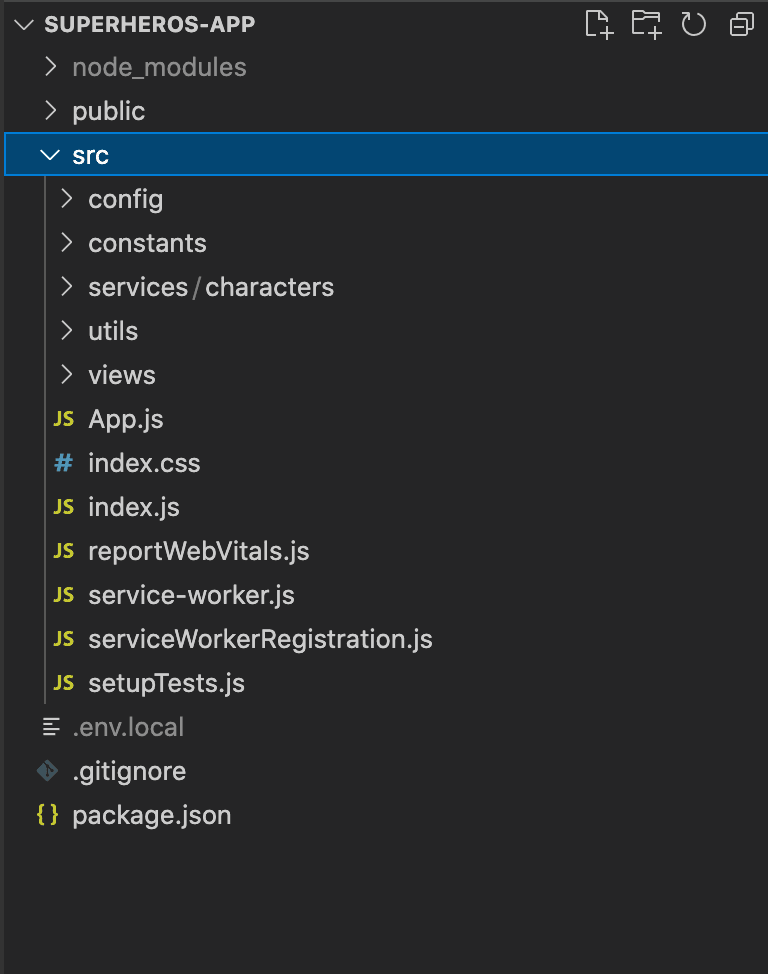Click the New Folder icon
768x974 pixels.
(646, 24)
